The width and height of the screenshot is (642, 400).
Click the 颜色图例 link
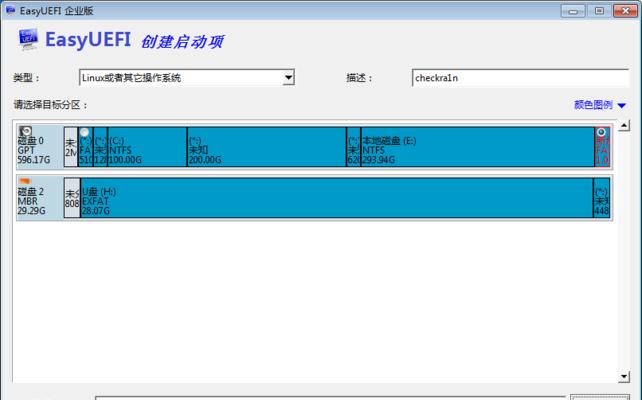pos(593,105)
